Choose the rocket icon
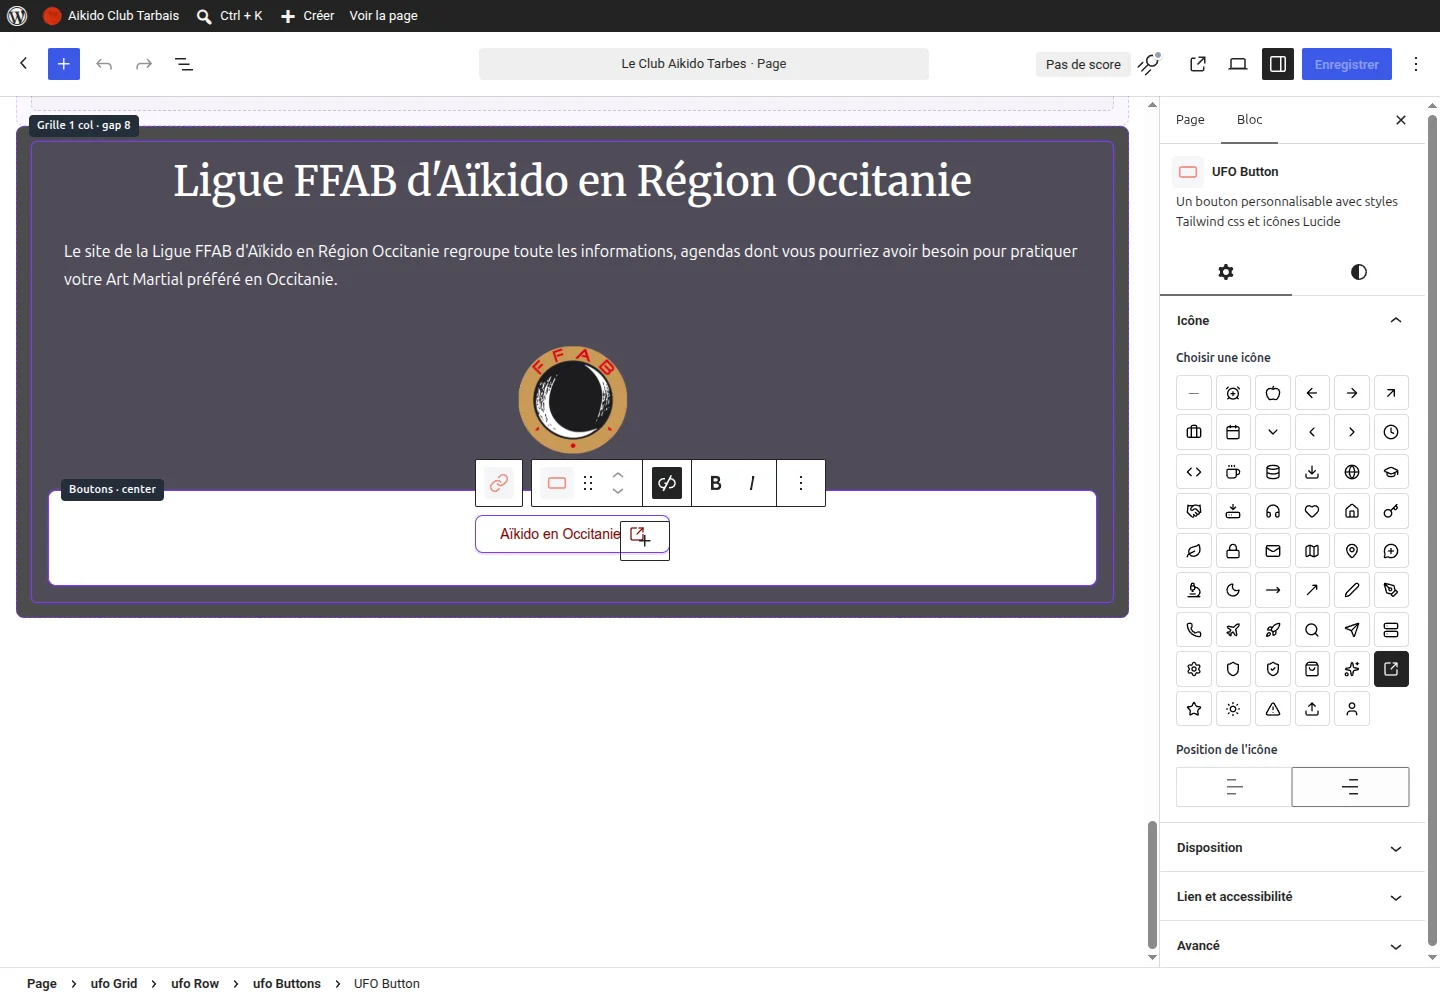Viewport: 1440px width, 1000px height. (x=1273, y=630)
